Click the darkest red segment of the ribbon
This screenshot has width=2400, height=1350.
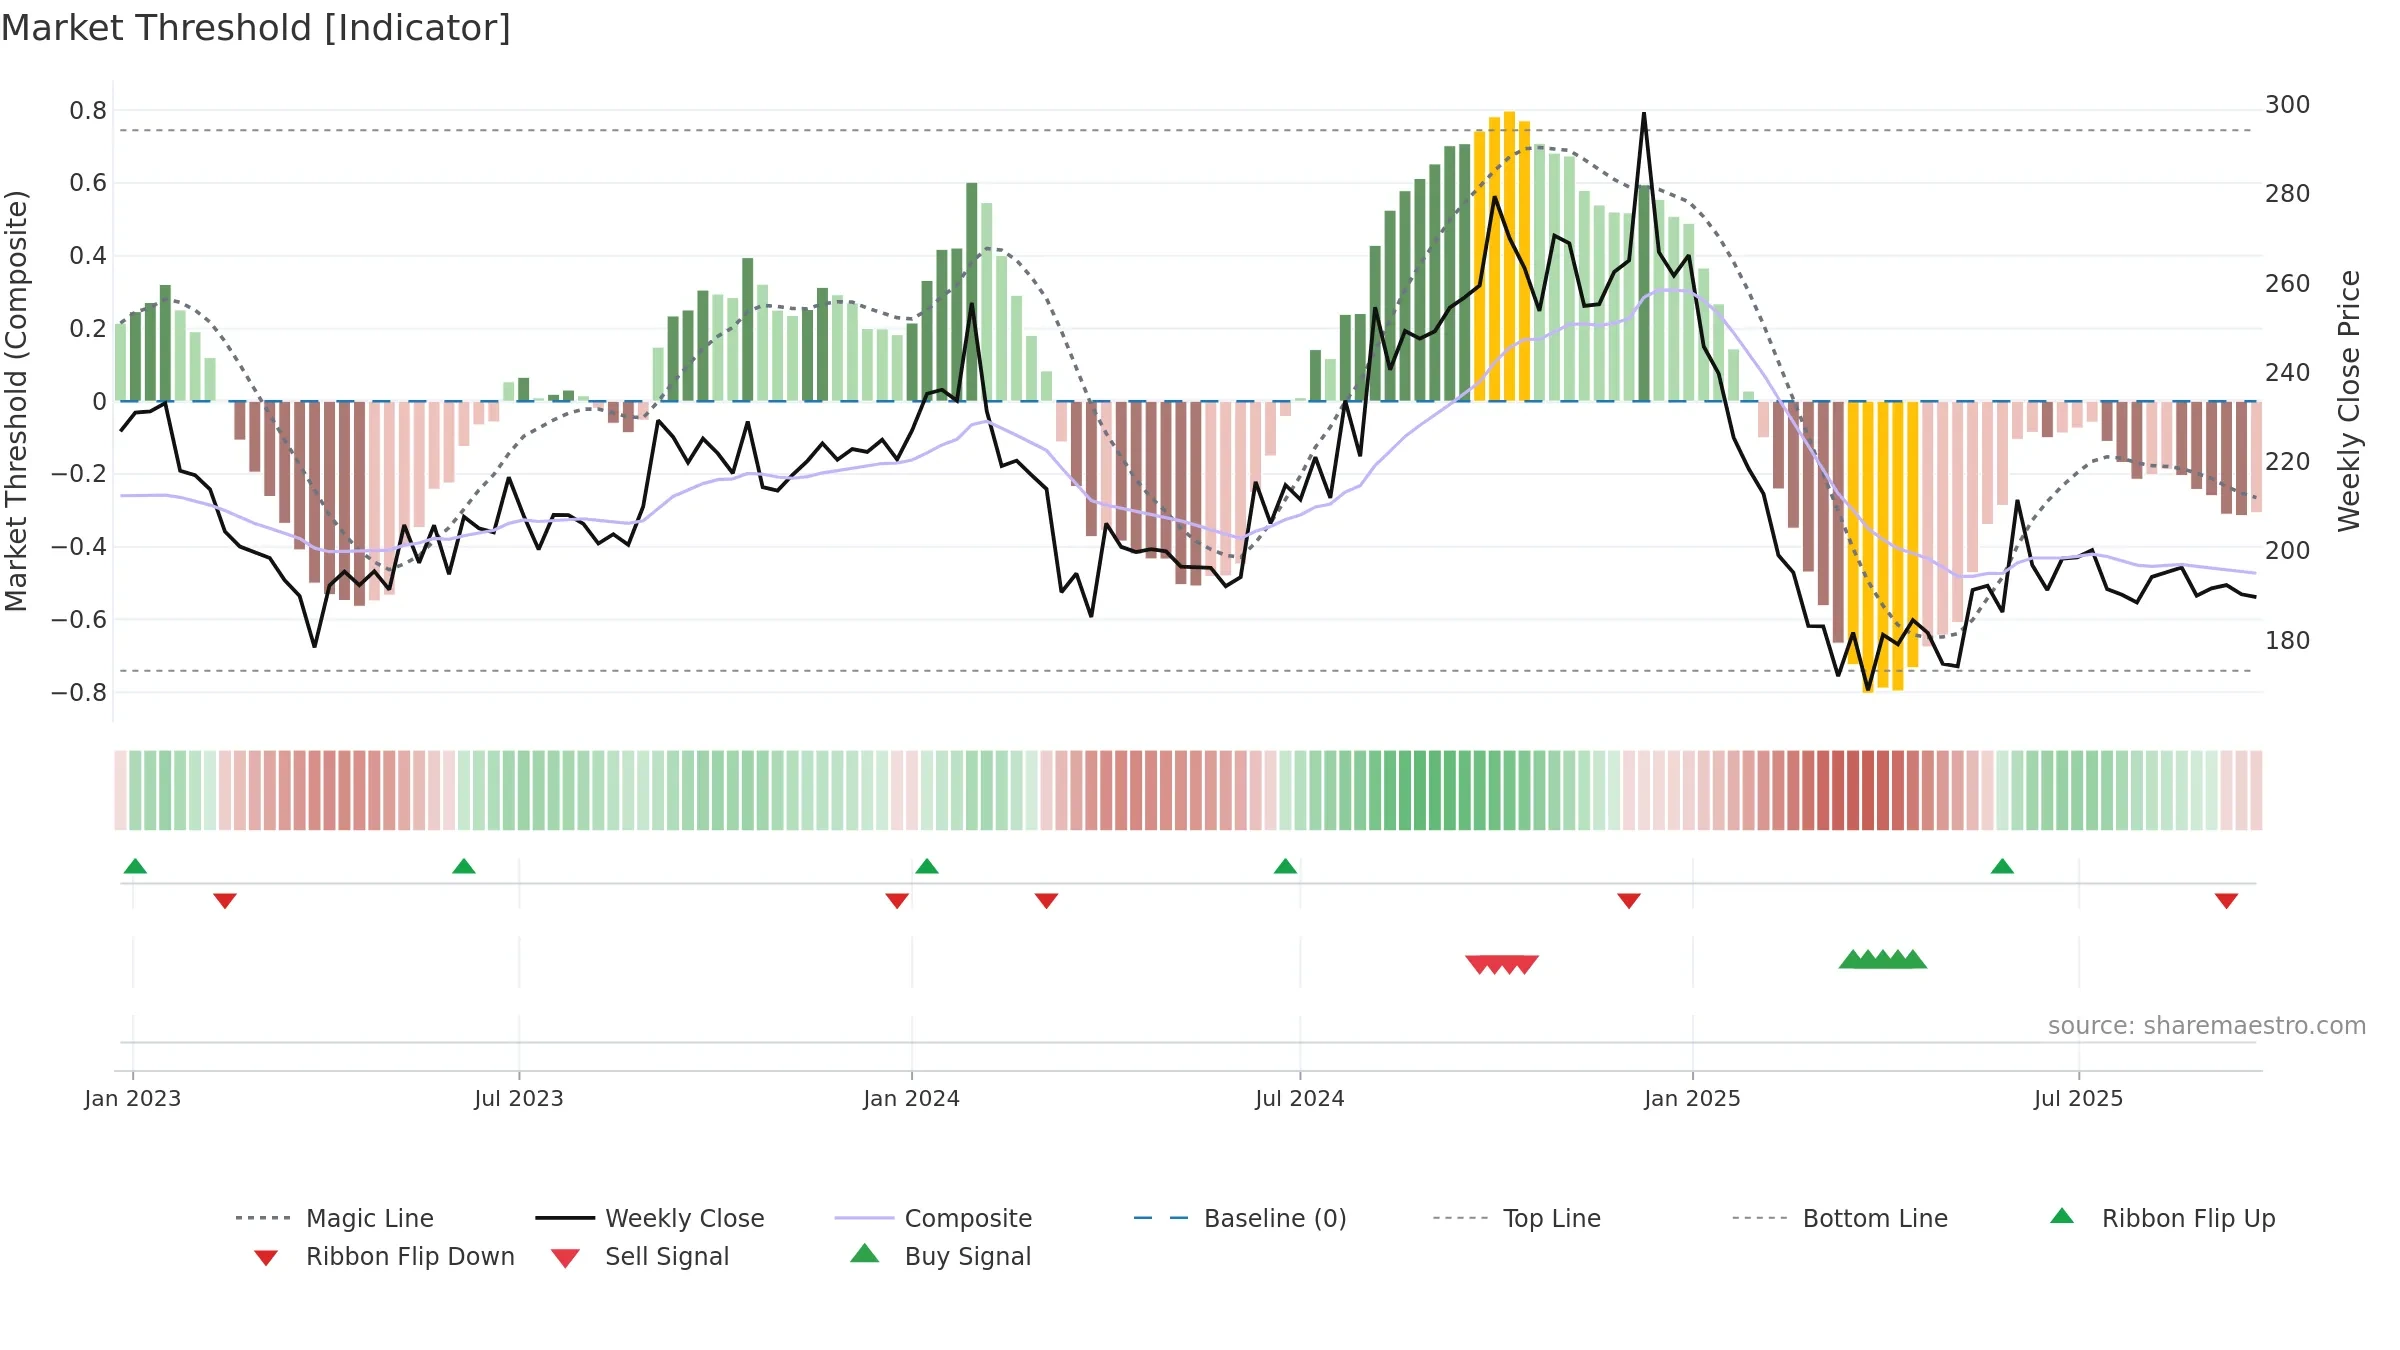pos(1868,790)
